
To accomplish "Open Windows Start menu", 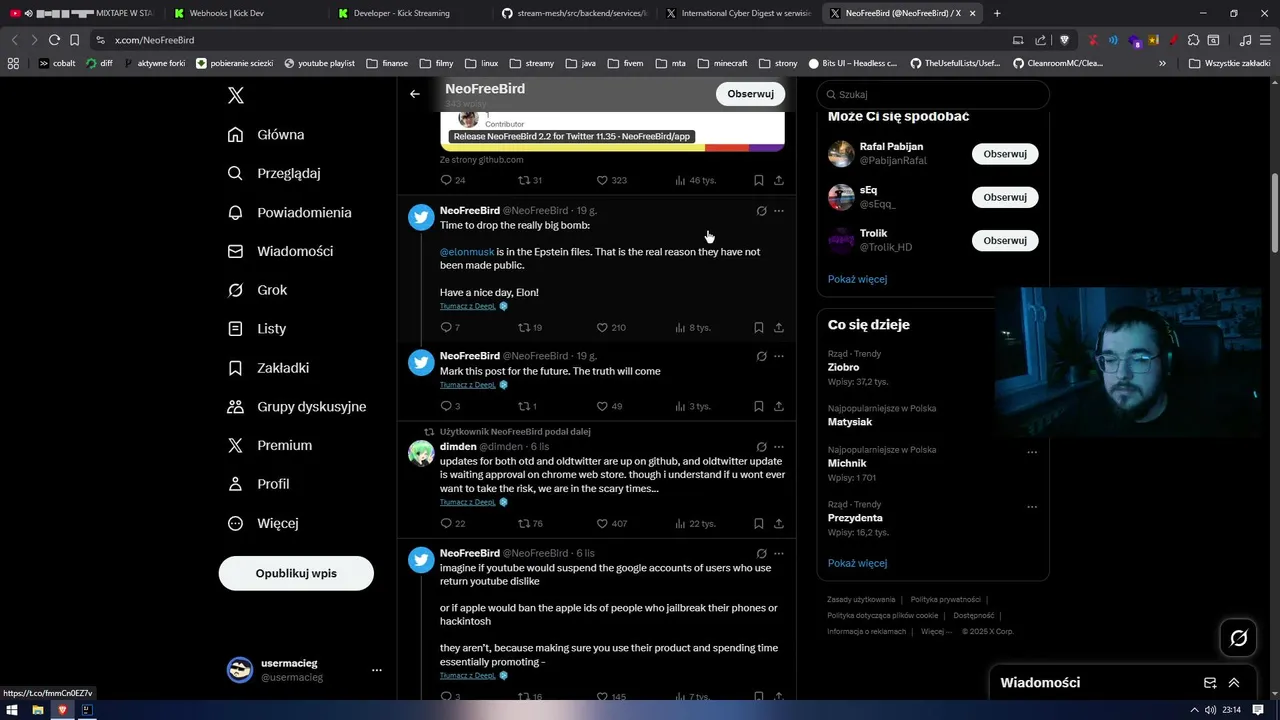I will click(x=12, y=710).
